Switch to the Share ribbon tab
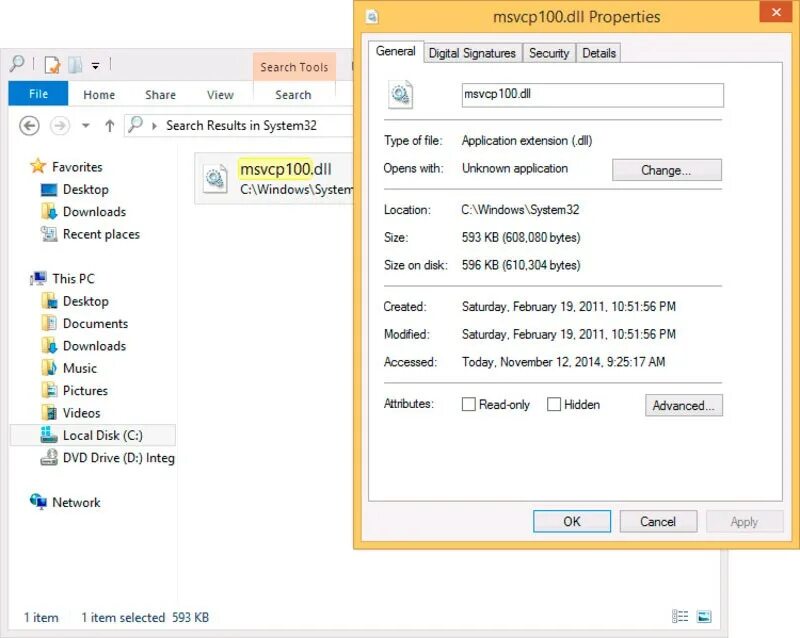The image size is (800, 638). point(160,95)
